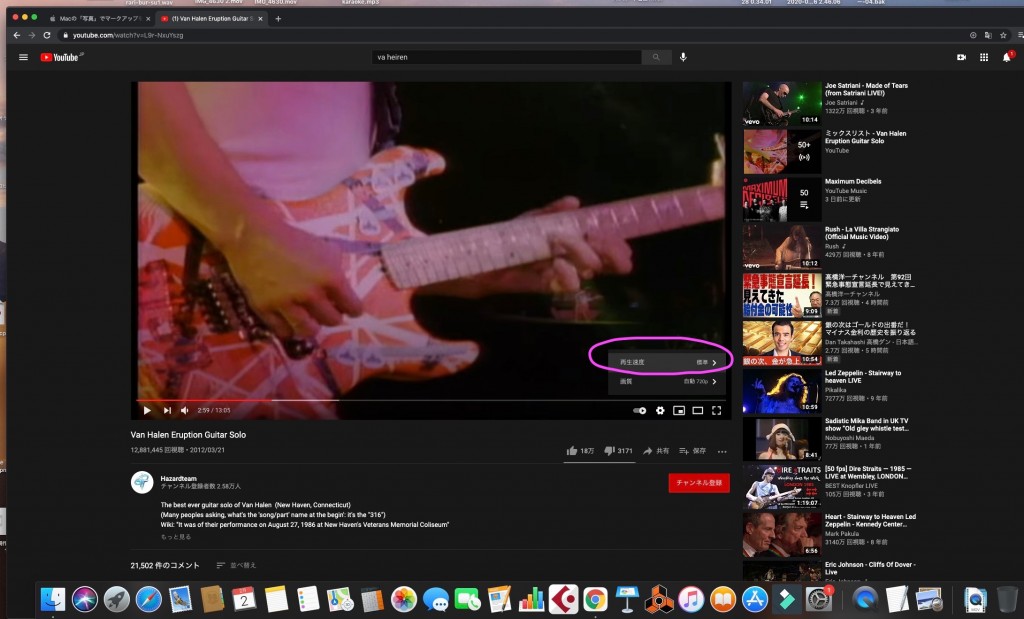
Task: Click the red チャンネル登録 subscribe button
Action: point(699,483)
